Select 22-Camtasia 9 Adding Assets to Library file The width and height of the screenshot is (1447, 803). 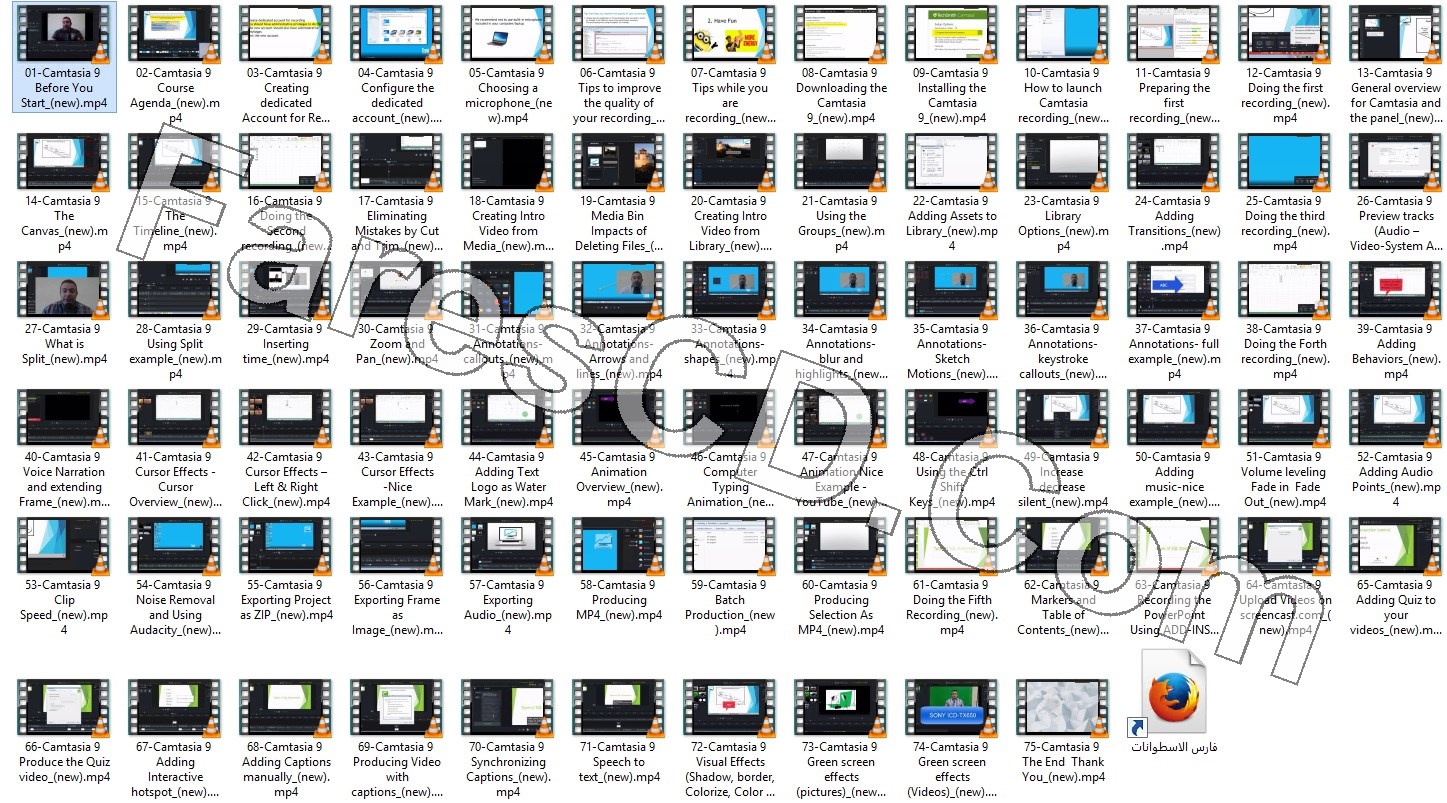pyautogui.click(x=952, y=192)
